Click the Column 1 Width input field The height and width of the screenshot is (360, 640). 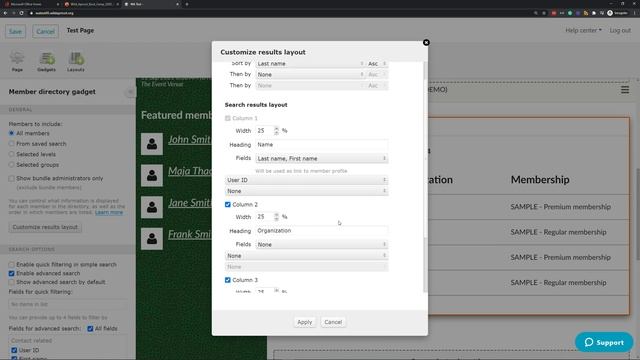pyautogui.click(x=264, y=131)
